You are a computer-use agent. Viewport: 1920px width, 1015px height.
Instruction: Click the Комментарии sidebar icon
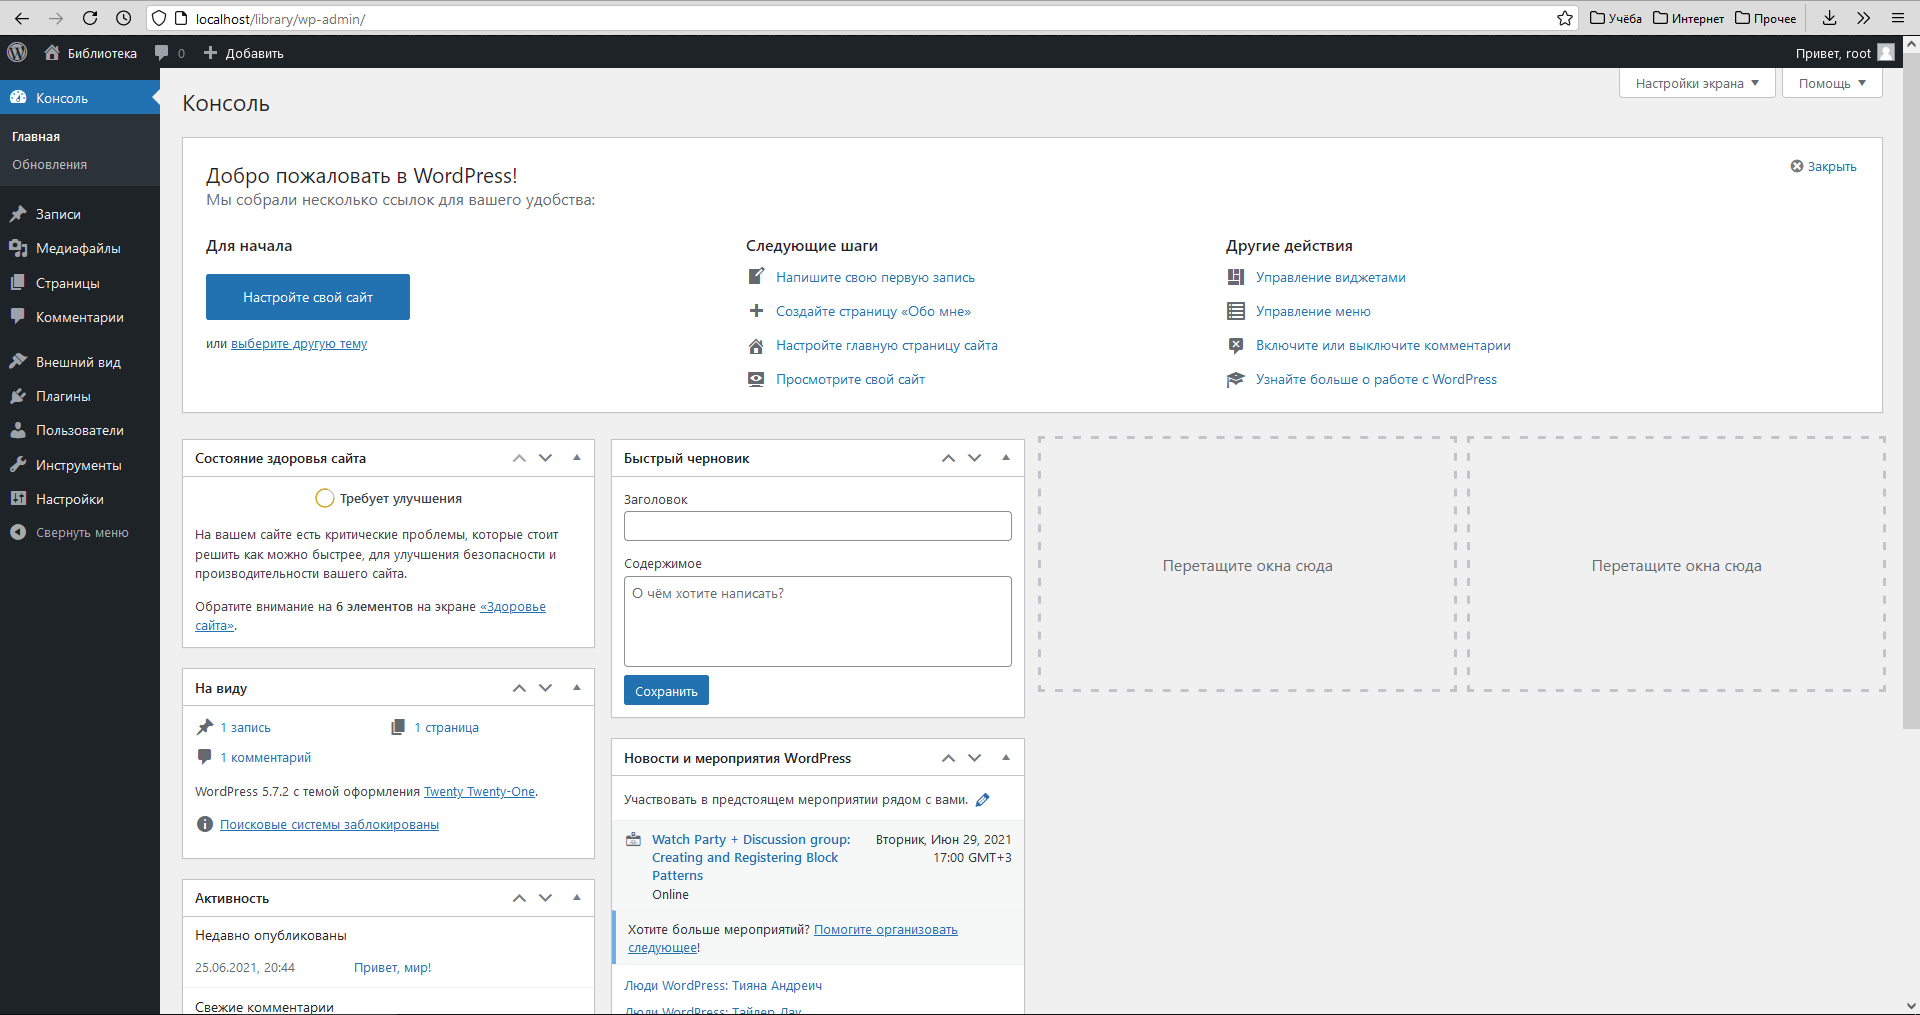tap(18, 317)
